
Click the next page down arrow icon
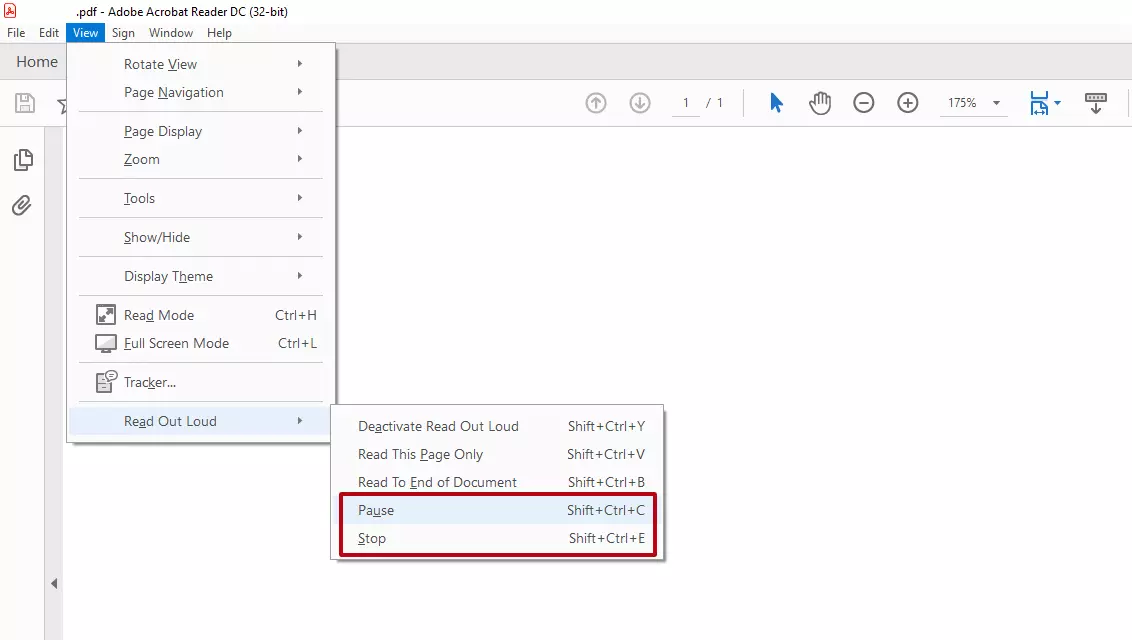640,103
